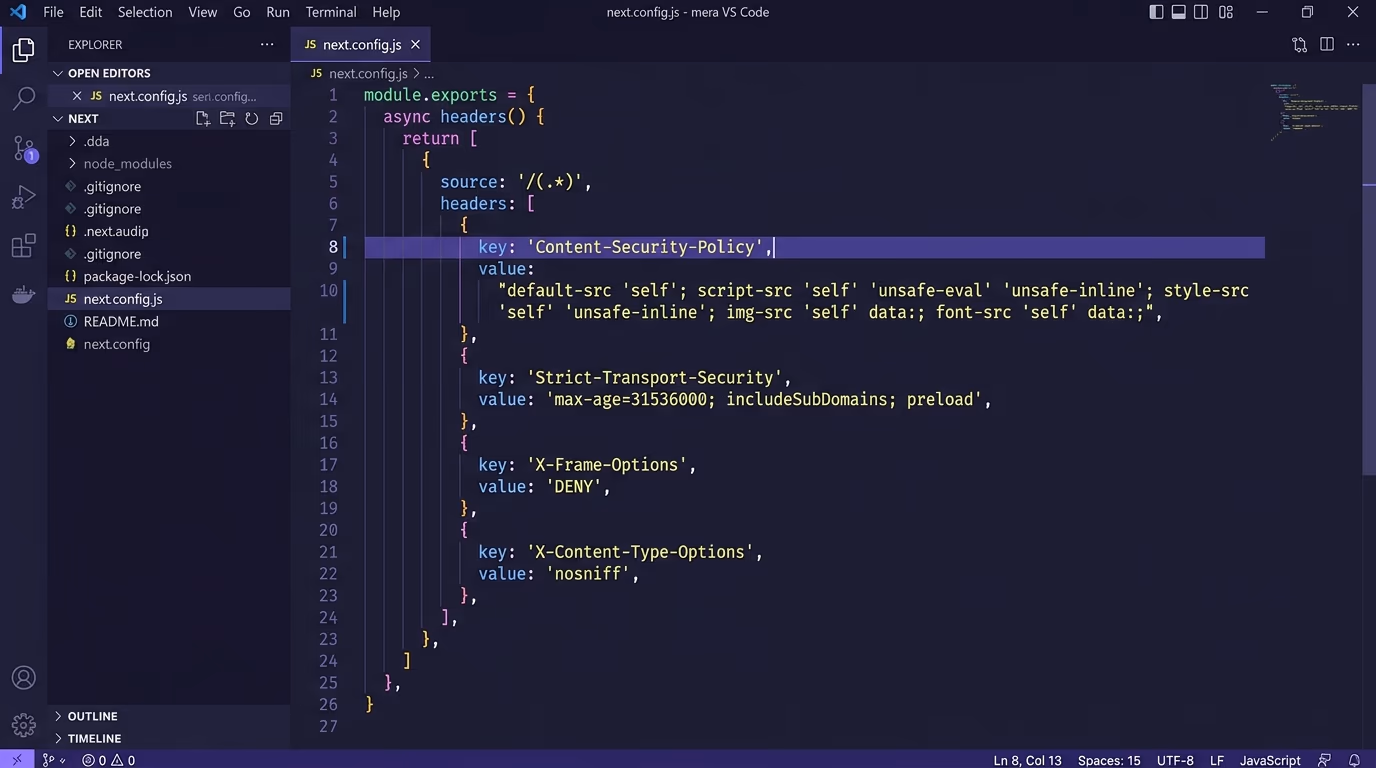Image resolution: width=1376 pixels, height=768 pixels.
Task: Open the Run menu
Action: (x=278, y=12)
